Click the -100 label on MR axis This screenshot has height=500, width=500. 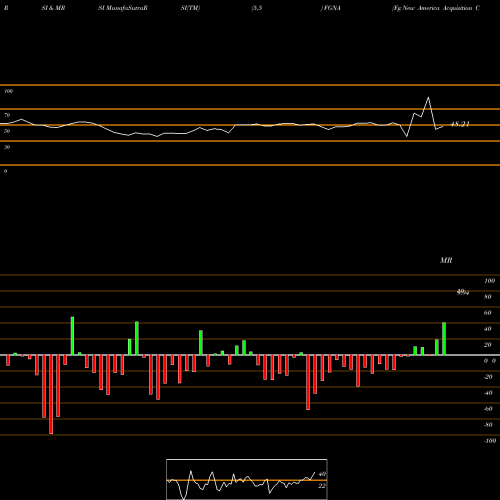pyautogui.click(x=490, y=441)
